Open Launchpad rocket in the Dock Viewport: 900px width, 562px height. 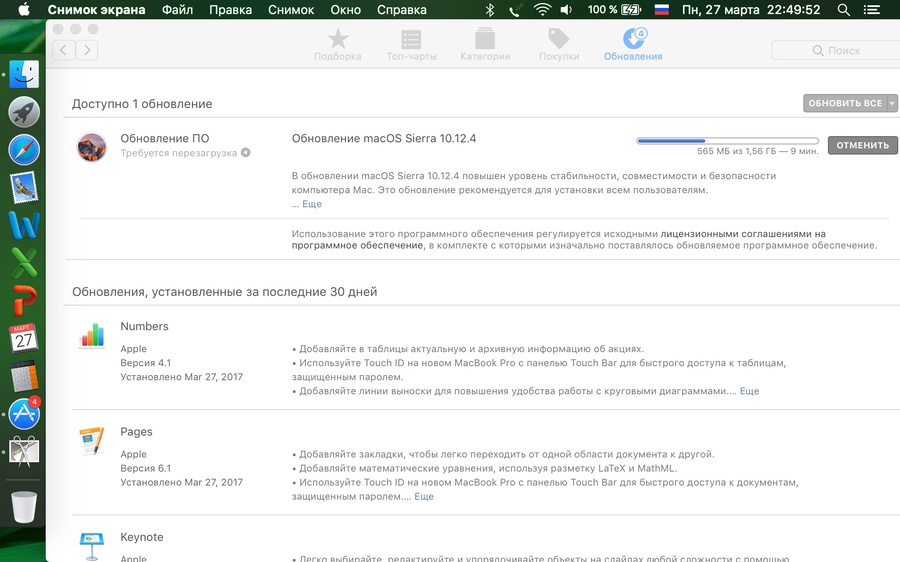(24, 113)
